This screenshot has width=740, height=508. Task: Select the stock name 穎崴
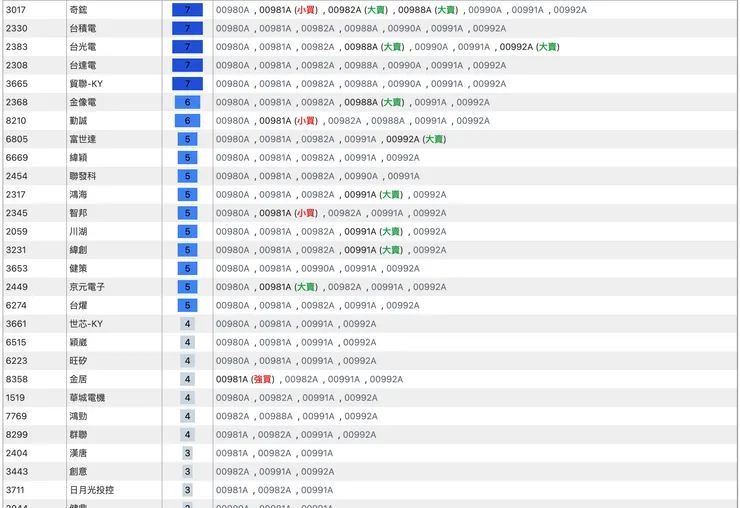click(78, 342)
